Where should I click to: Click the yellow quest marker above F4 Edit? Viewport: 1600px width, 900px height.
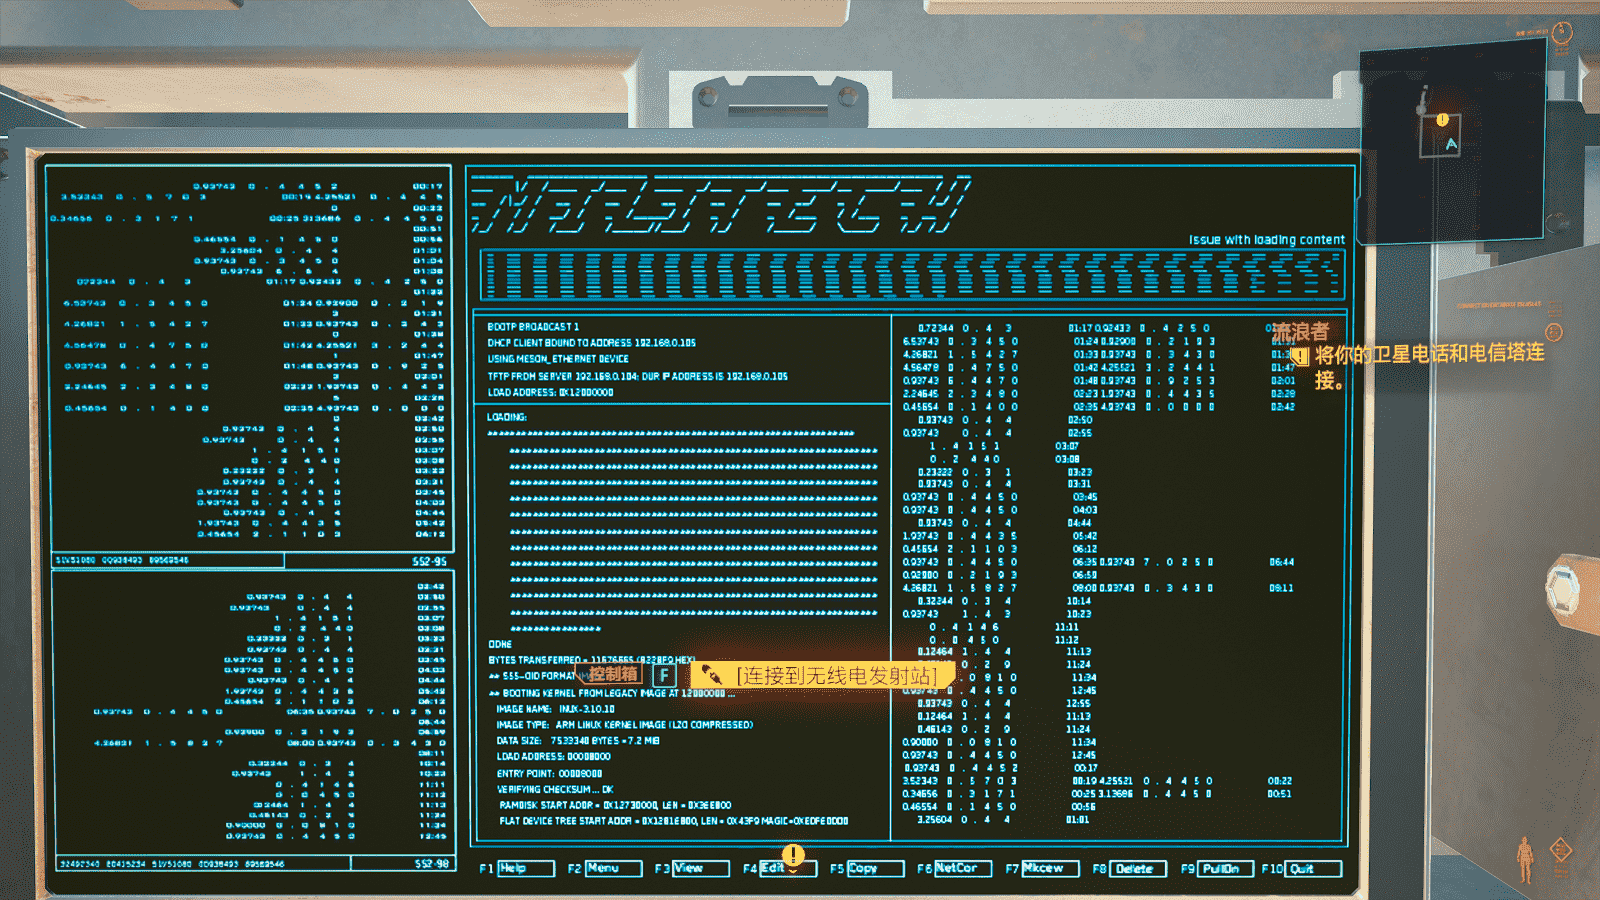pos(793,855)
